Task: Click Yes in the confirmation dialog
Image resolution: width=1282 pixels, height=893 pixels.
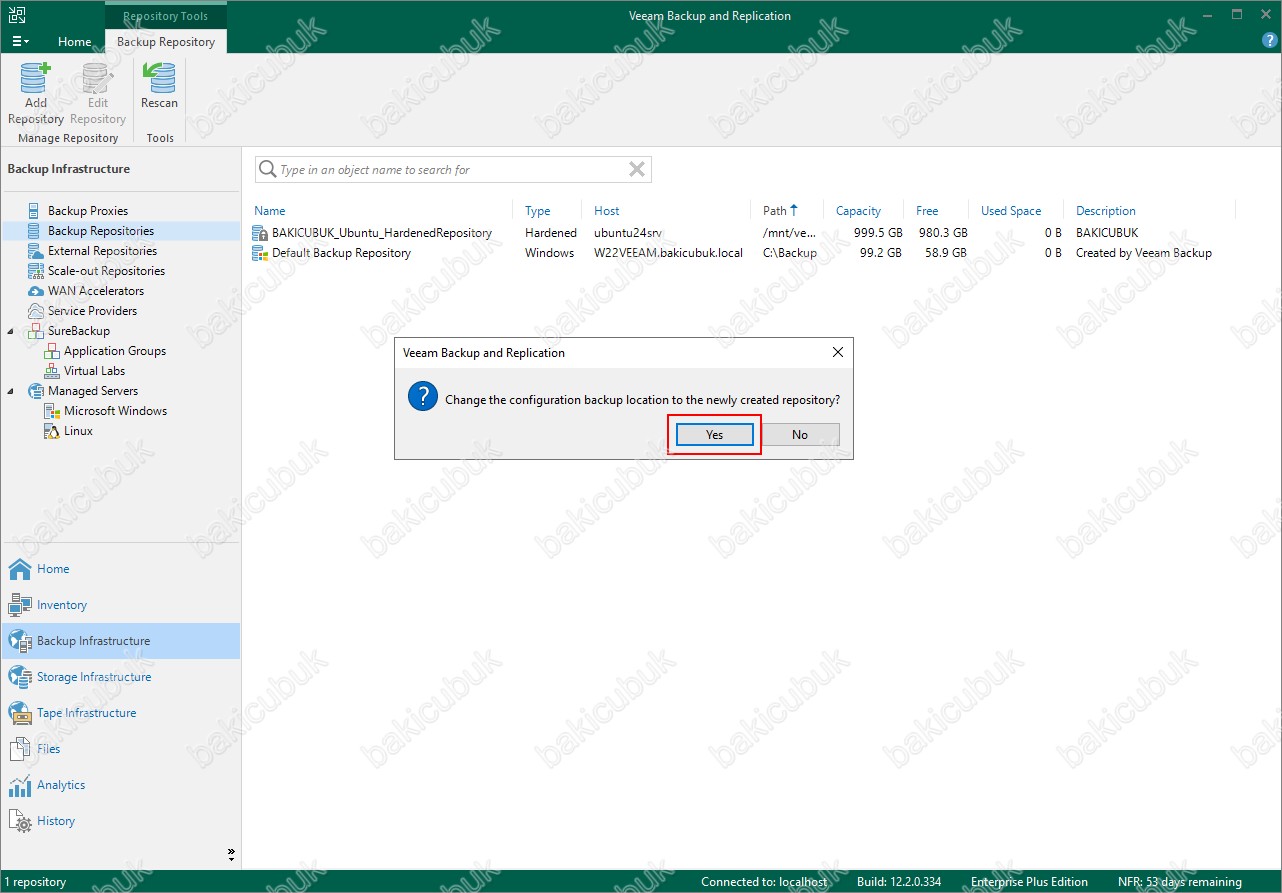Action: 714,435
